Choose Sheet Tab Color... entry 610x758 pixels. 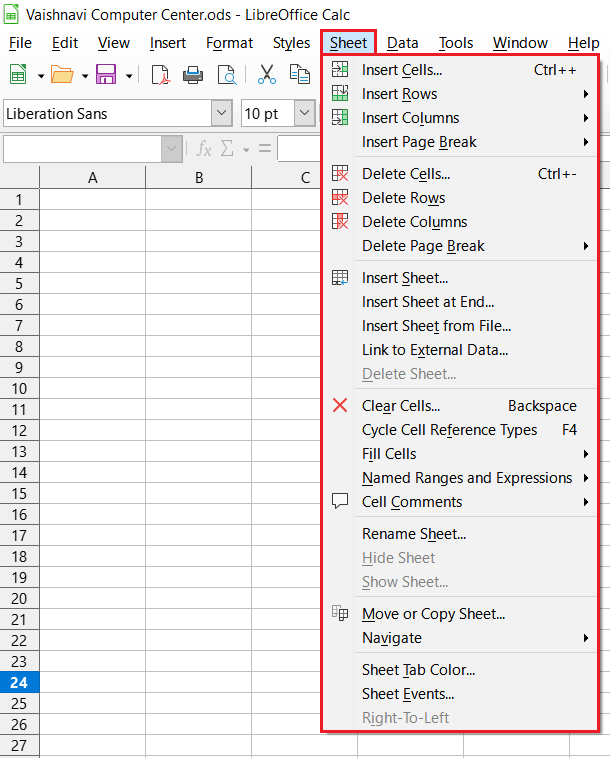click(x=460, y=670)
